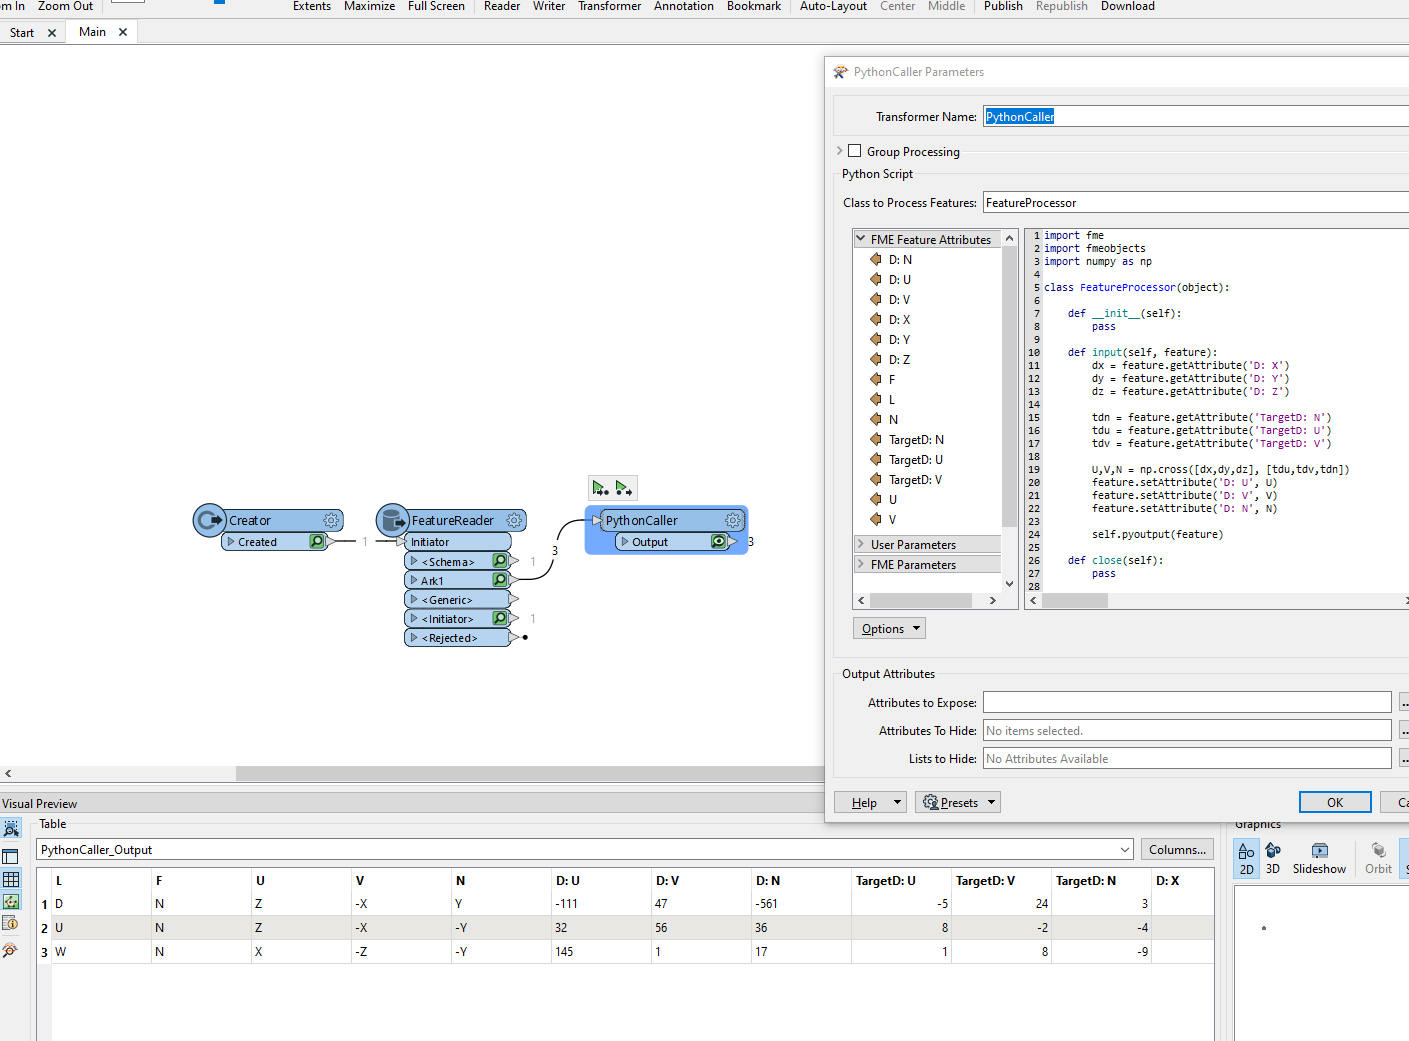Switch to the Start tab
This screenshot has width=1409, height=1041.
(x=22, y=33)
